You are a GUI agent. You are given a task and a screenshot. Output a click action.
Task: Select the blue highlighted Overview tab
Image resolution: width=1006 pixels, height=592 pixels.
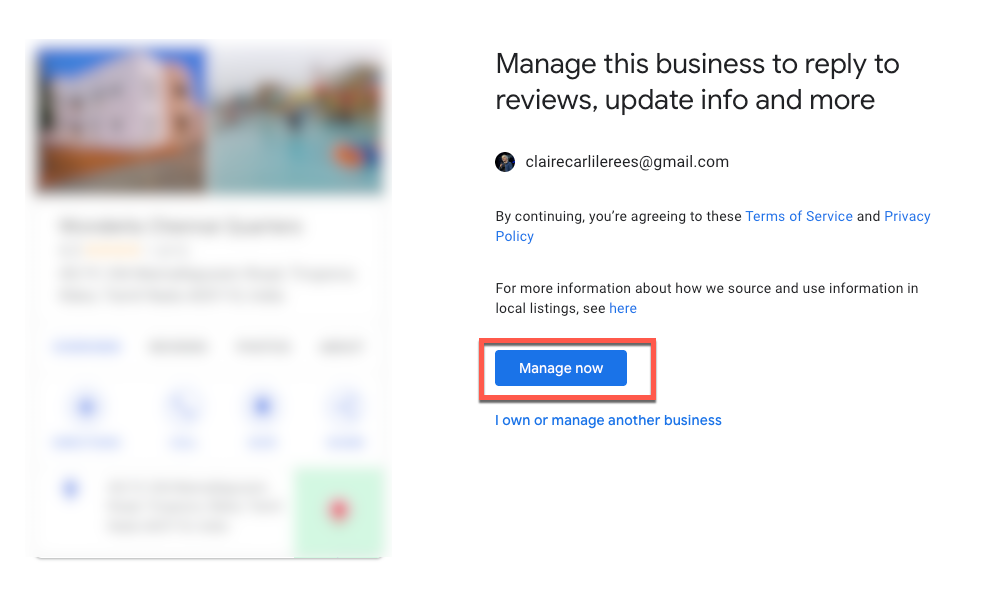coord(87,347)
